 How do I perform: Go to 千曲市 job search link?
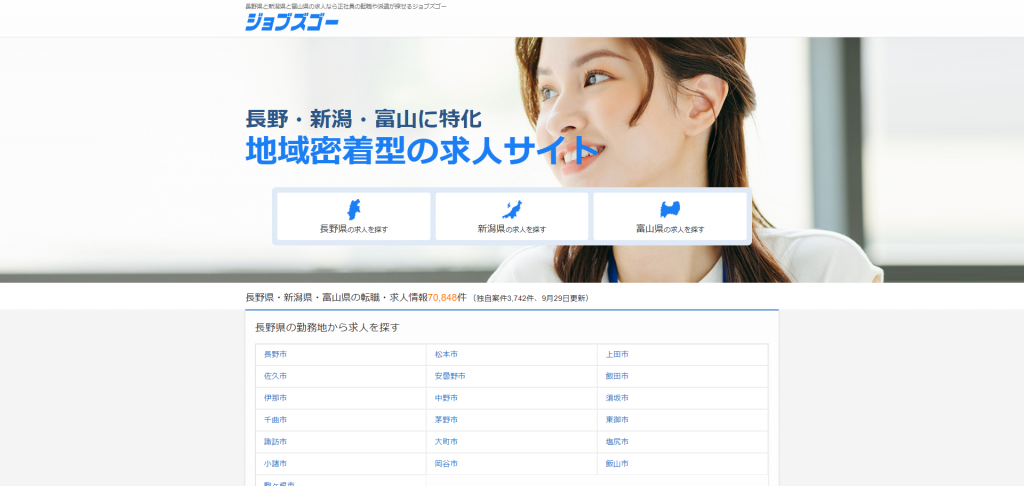(x=275, y=419)
